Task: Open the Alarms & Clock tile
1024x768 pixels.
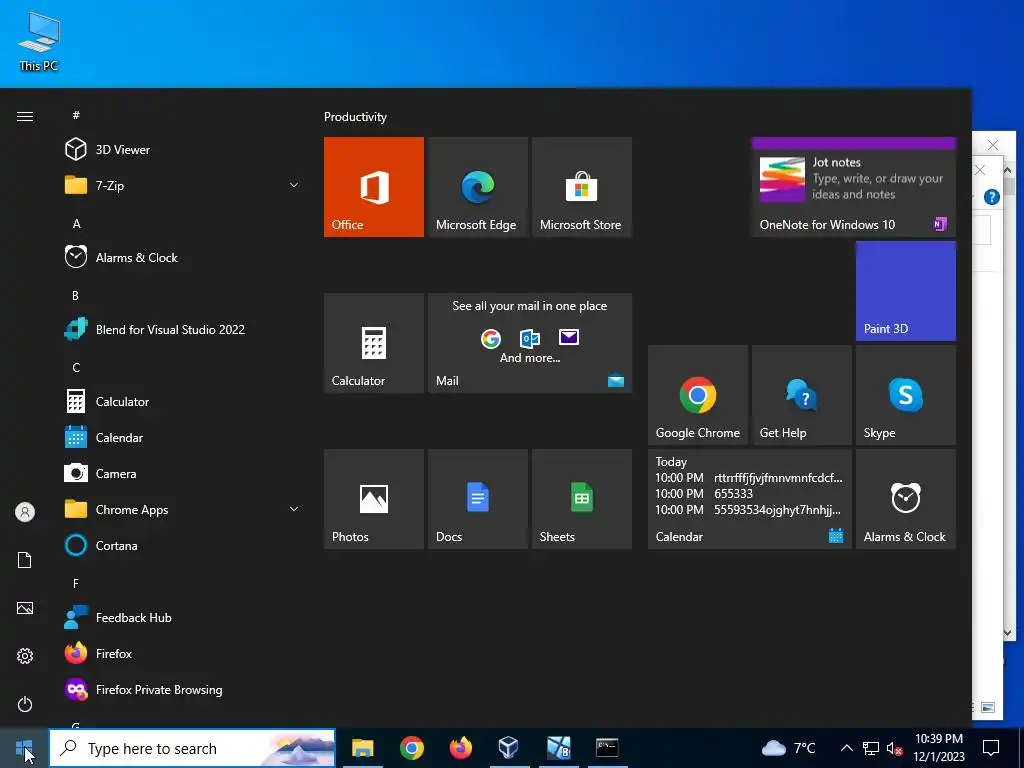Action: pos(906,499)
